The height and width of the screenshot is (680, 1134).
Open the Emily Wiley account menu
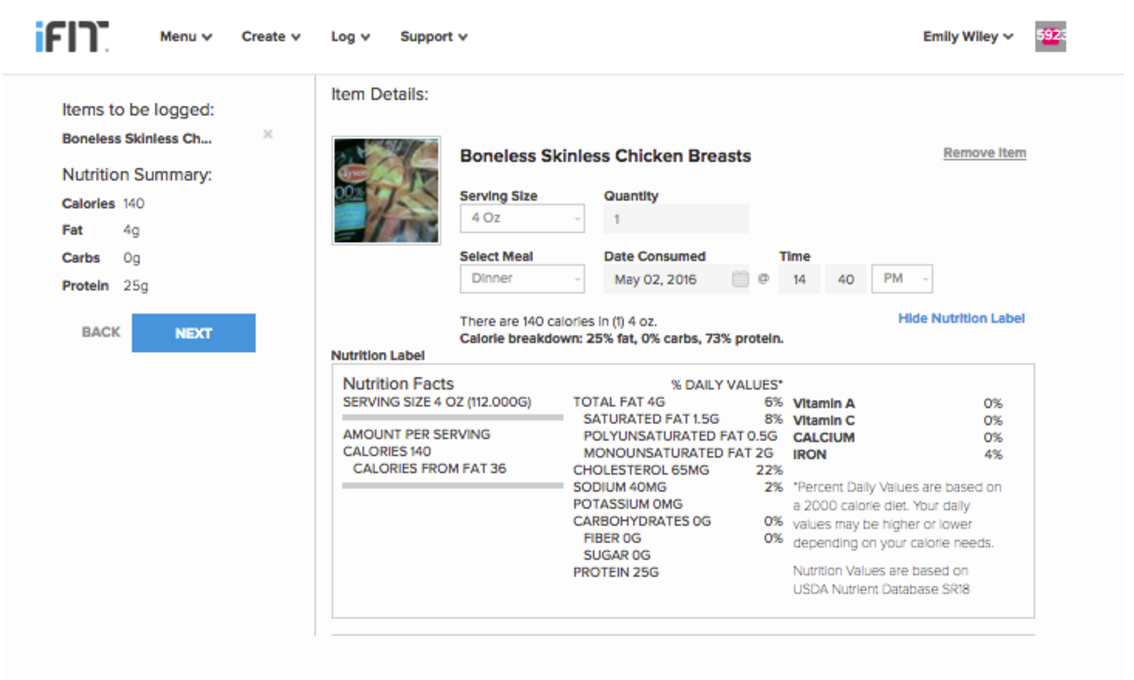967,37
